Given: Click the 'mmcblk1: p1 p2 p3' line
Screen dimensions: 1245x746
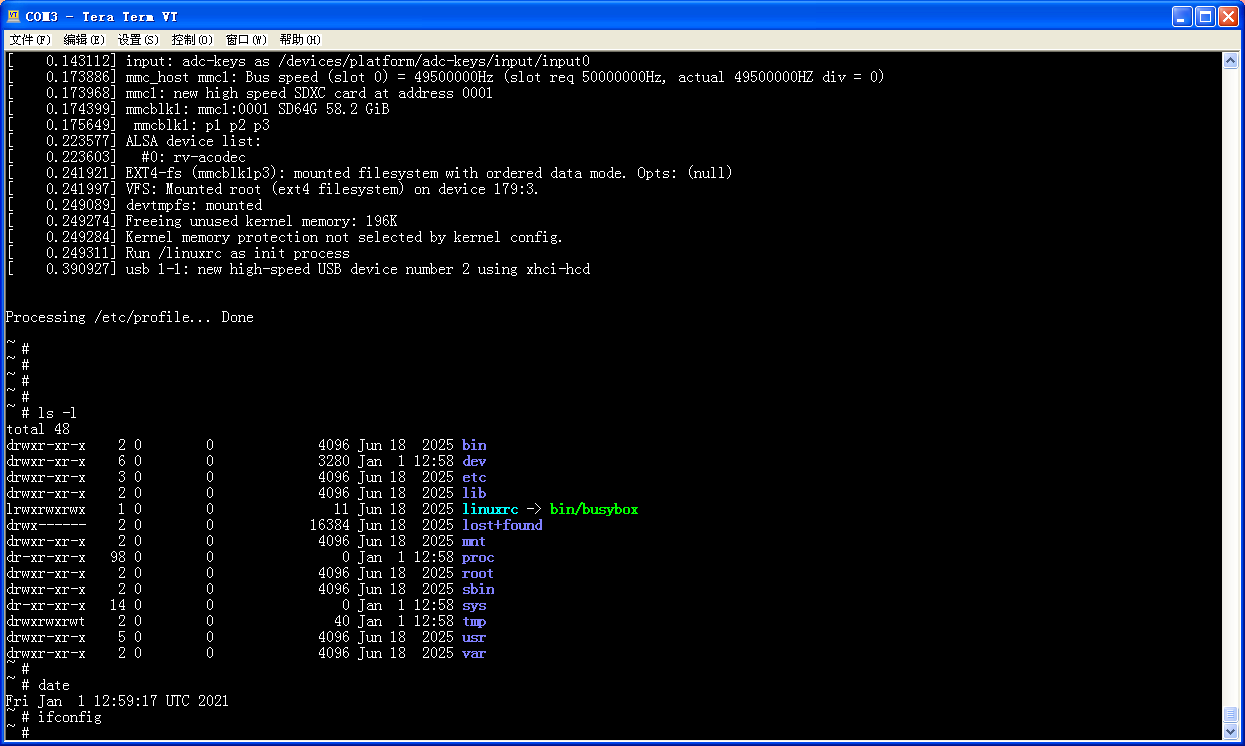Looking at the screenshot, I should coord(138,125).
